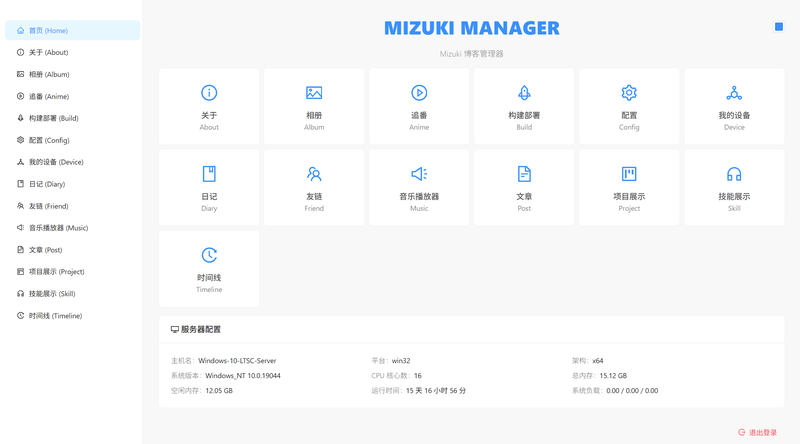Go to 相册 (Album) in sidebar
Viewport: 800px width, 444px height.
72,75
